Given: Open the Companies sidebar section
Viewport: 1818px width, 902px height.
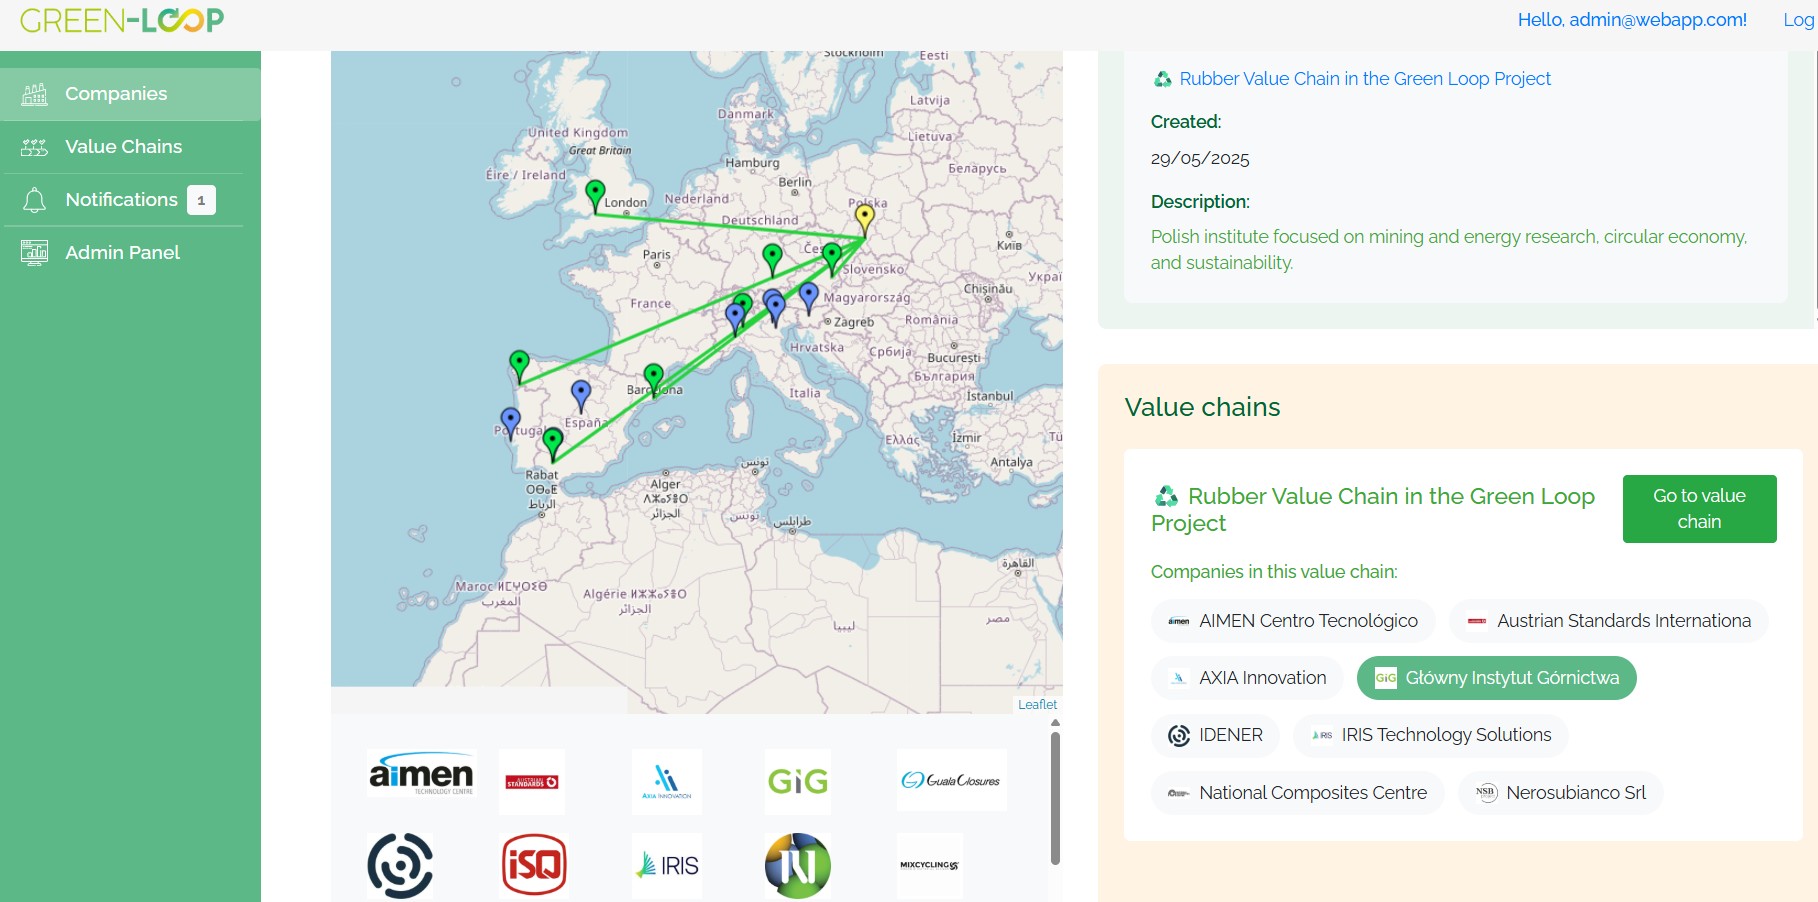Looking at the screenshot, I should pyautogui.click(x=116, y=94).
